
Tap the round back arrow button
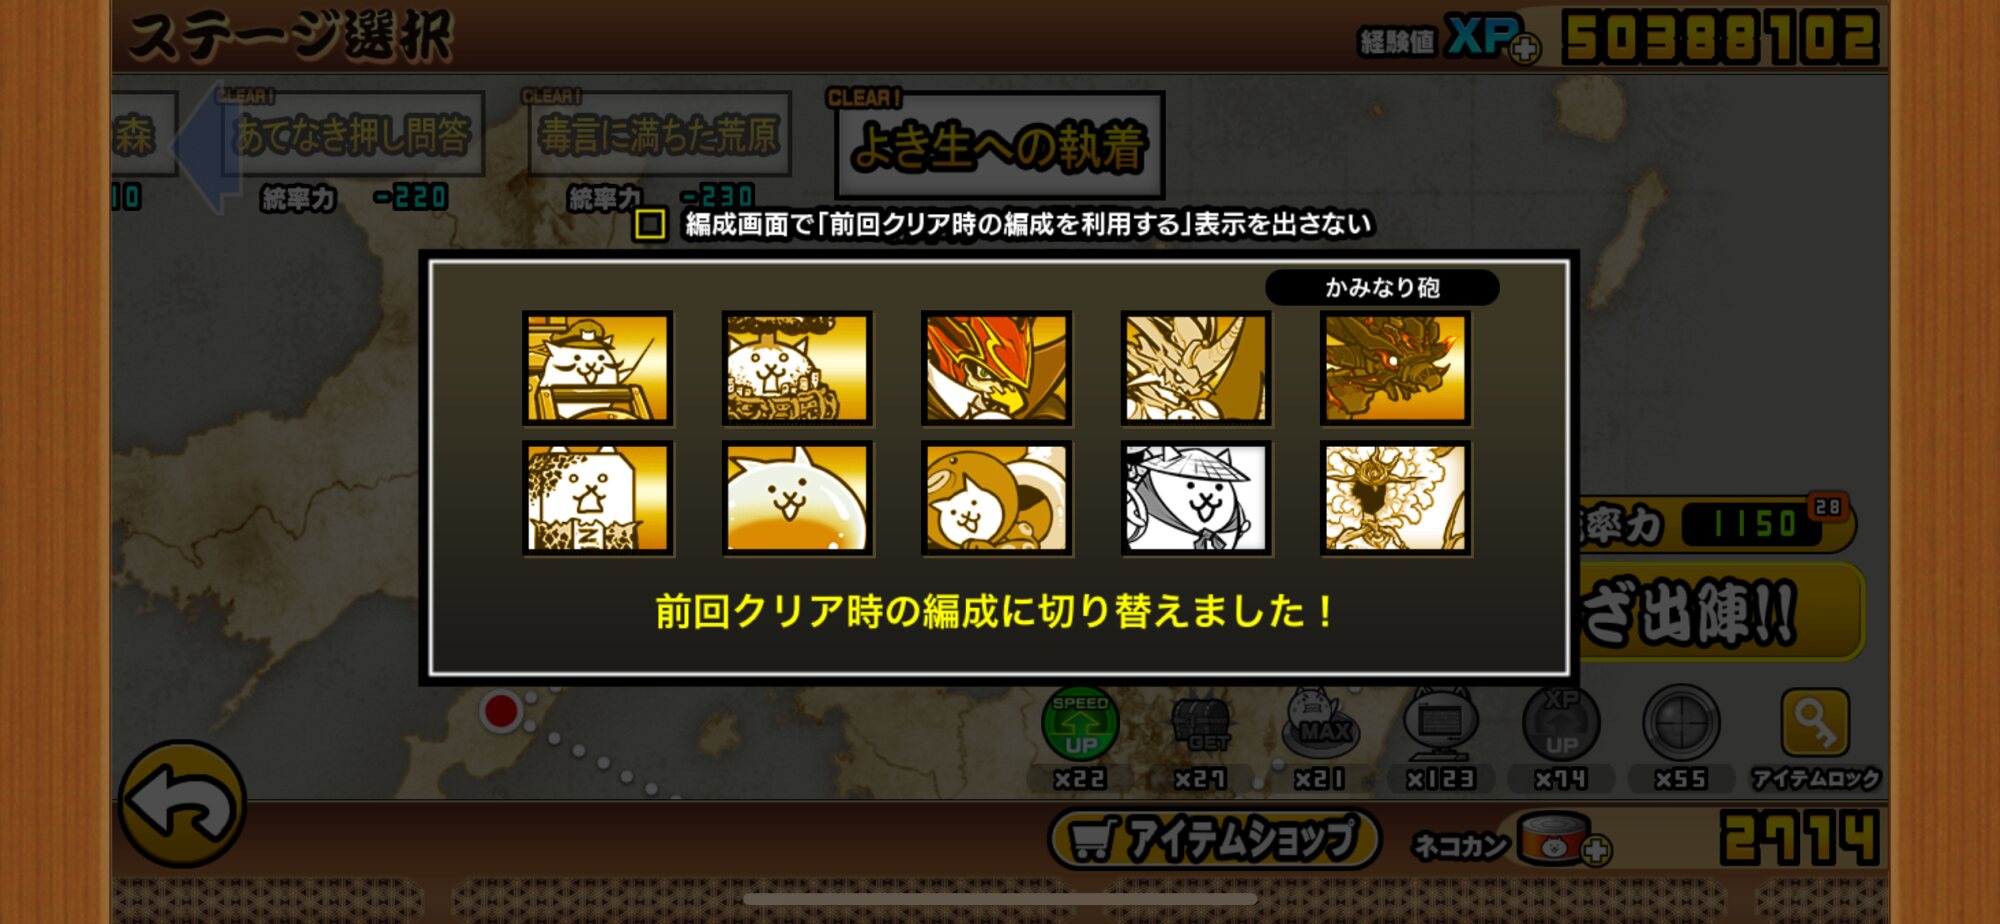click(x=182, y=803)
